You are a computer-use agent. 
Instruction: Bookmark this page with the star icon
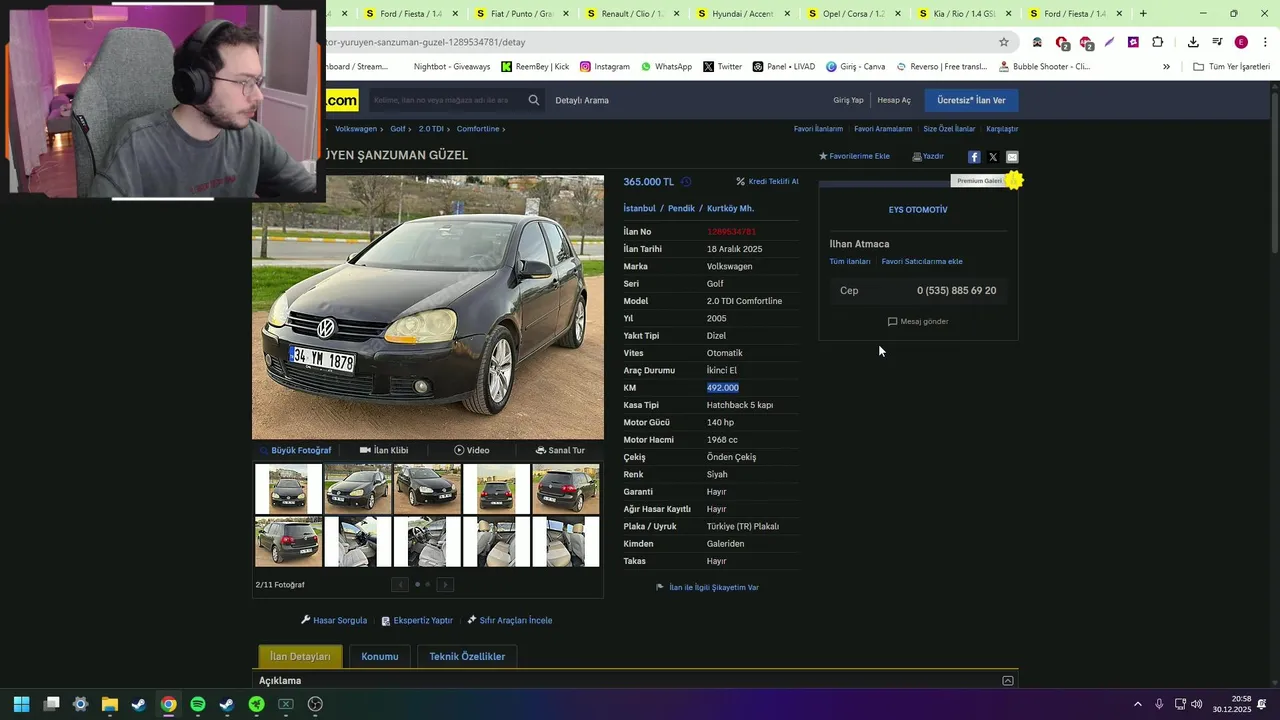(1004, 42)
